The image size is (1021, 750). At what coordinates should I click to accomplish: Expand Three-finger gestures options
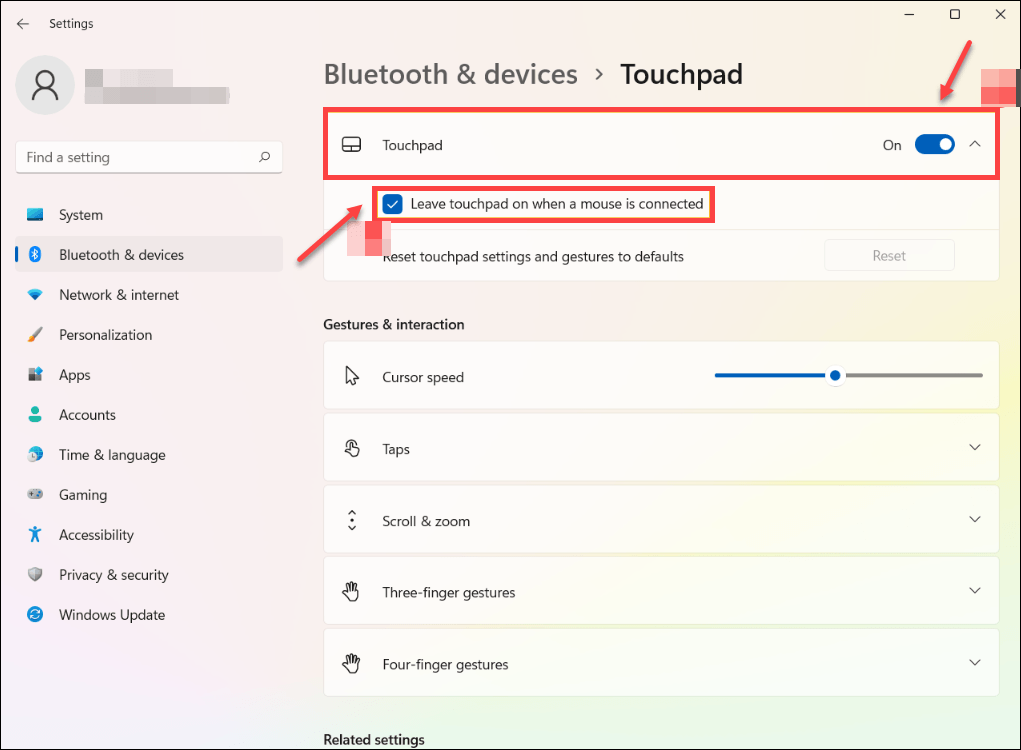point(975,592)
